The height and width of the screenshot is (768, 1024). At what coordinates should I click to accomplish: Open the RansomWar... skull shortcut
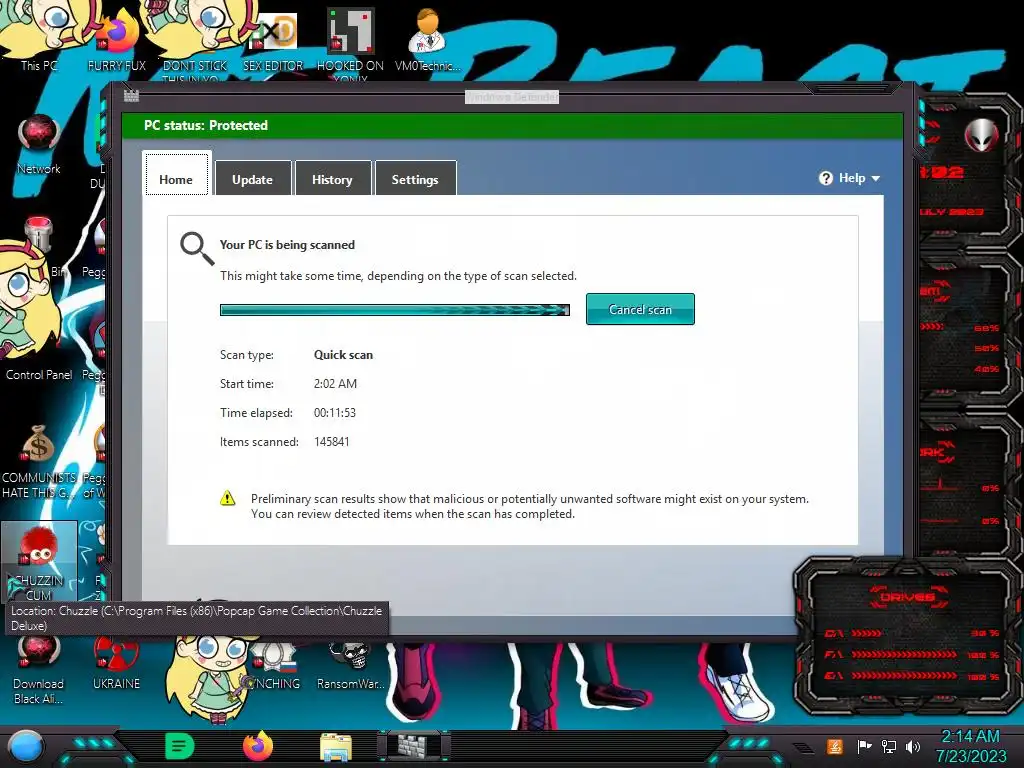[351, 665]
